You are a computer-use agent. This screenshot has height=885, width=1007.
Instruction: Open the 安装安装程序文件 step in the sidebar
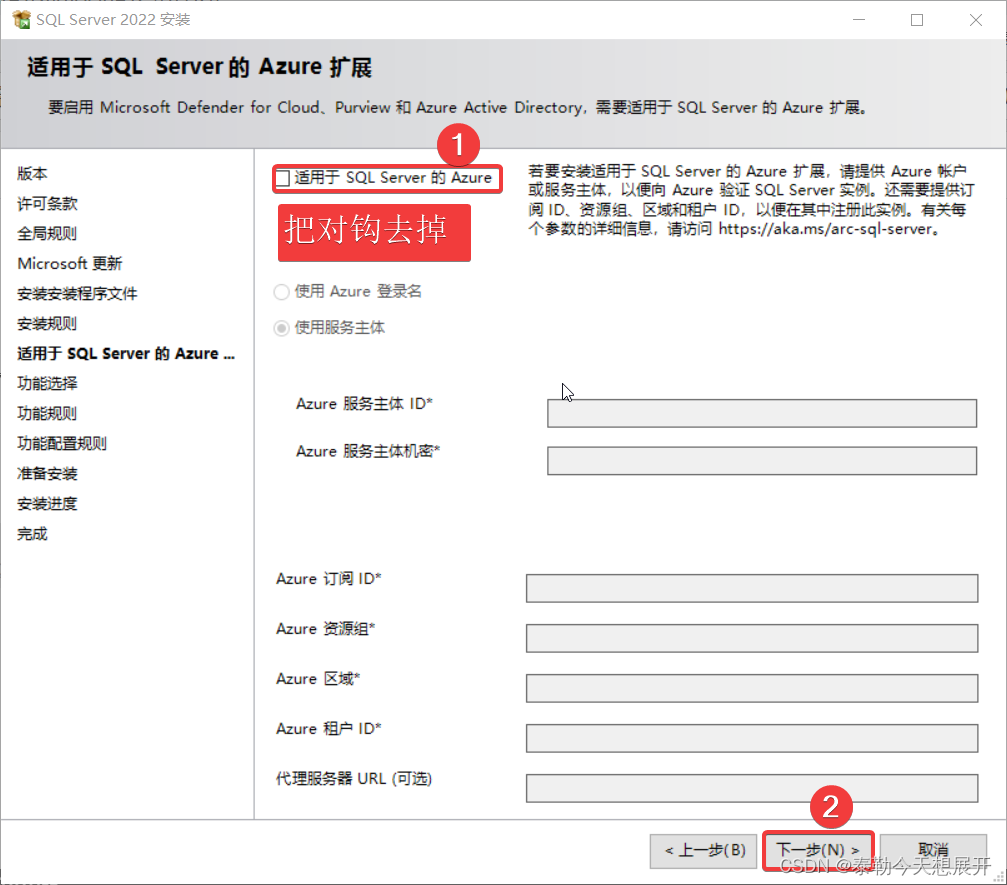point(77,294)
